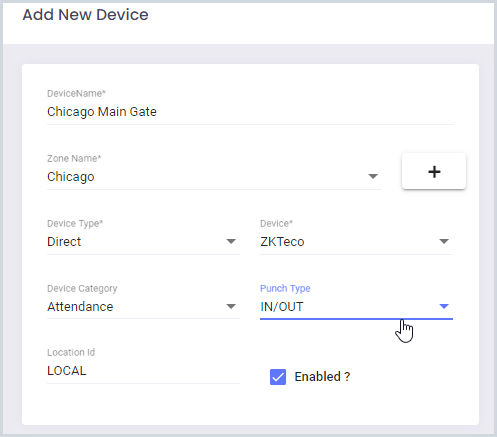This screenshot has width=497, height=437.
Task: Click the Device Category dropdown arrow icon
Action: click(231, 306)
